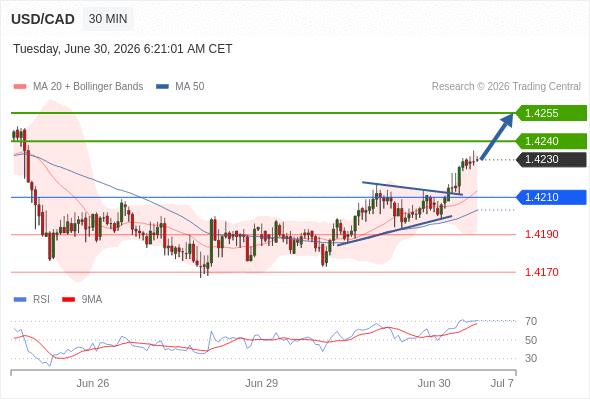
Task: Select the blue 1.4210 pivot price tag
Action: click(551, 197)
